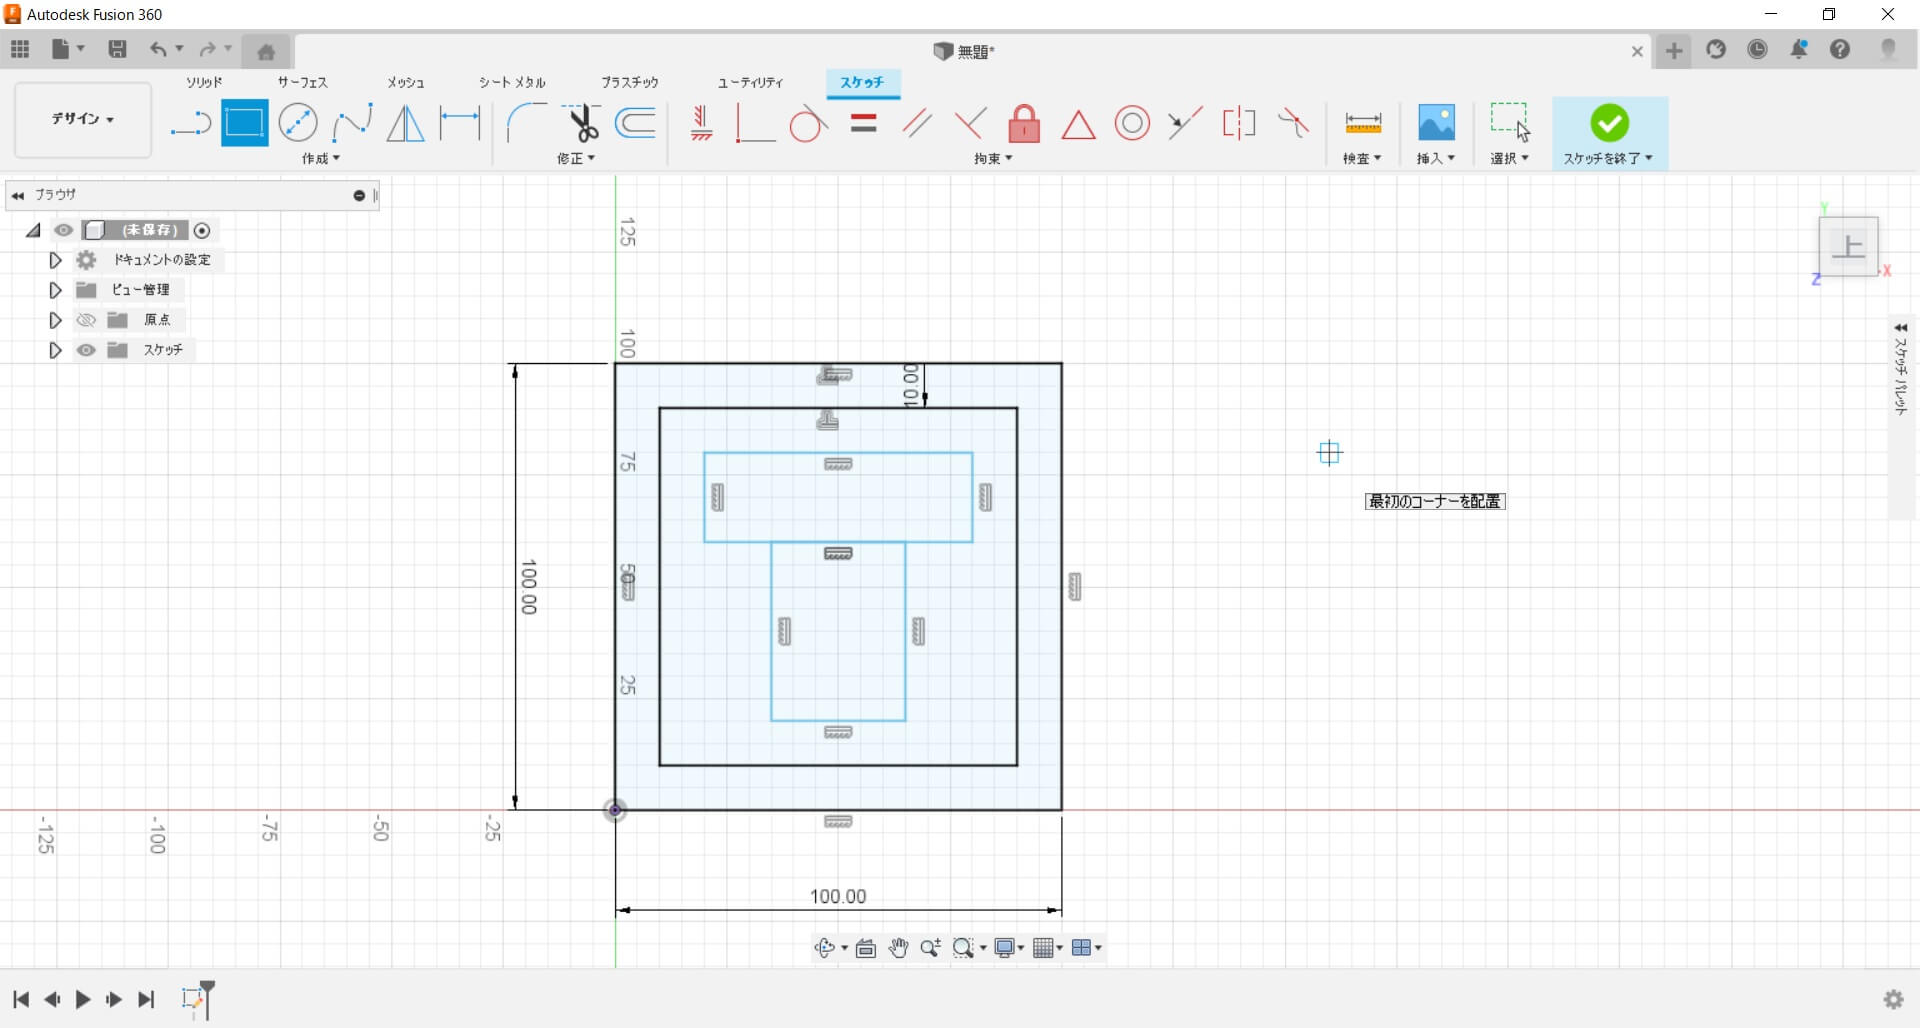Expand the ビュー管理 folder
This screenshot has width=1920, height=1028.
(55, 290)
